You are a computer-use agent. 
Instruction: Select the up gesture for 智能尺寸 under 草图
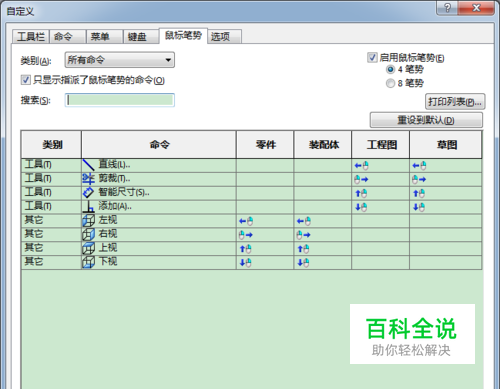(419, 193)
